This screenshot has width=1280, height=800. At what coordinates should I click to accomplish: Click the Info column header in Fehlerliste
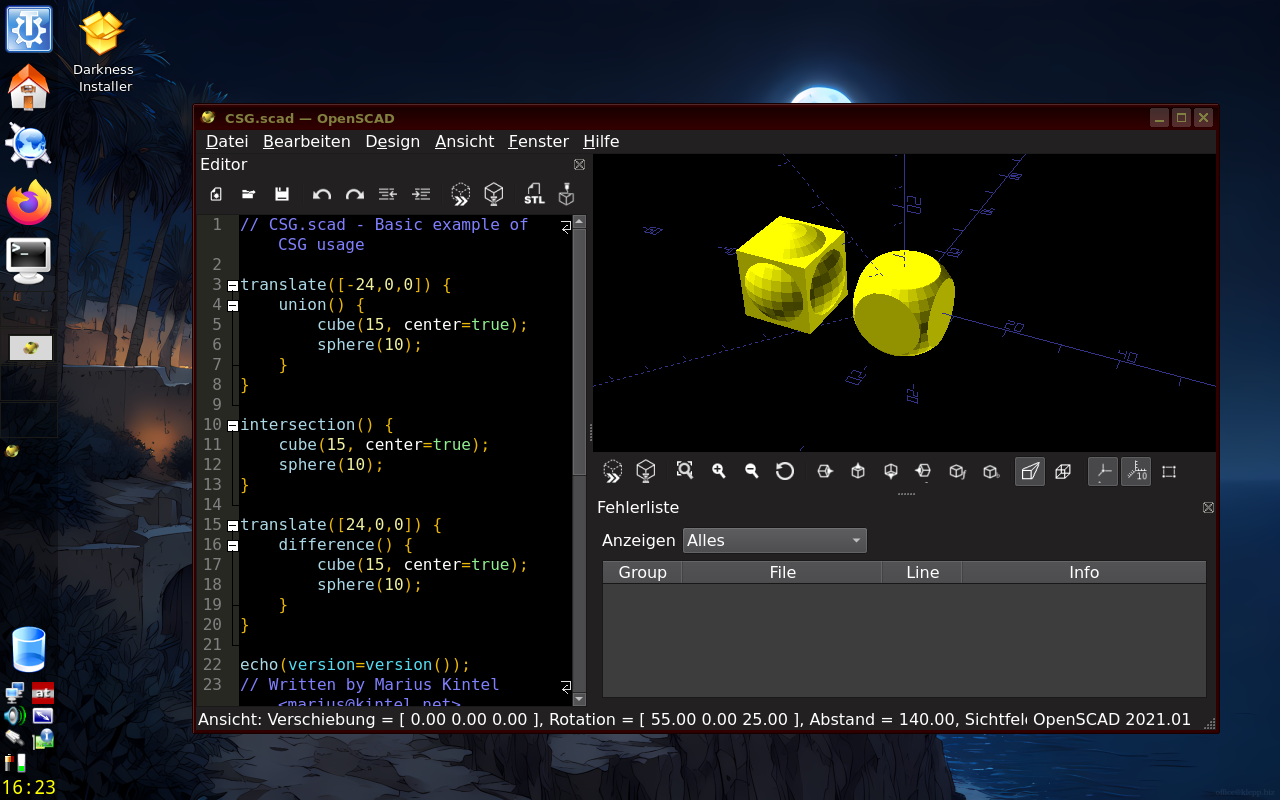1084,573
